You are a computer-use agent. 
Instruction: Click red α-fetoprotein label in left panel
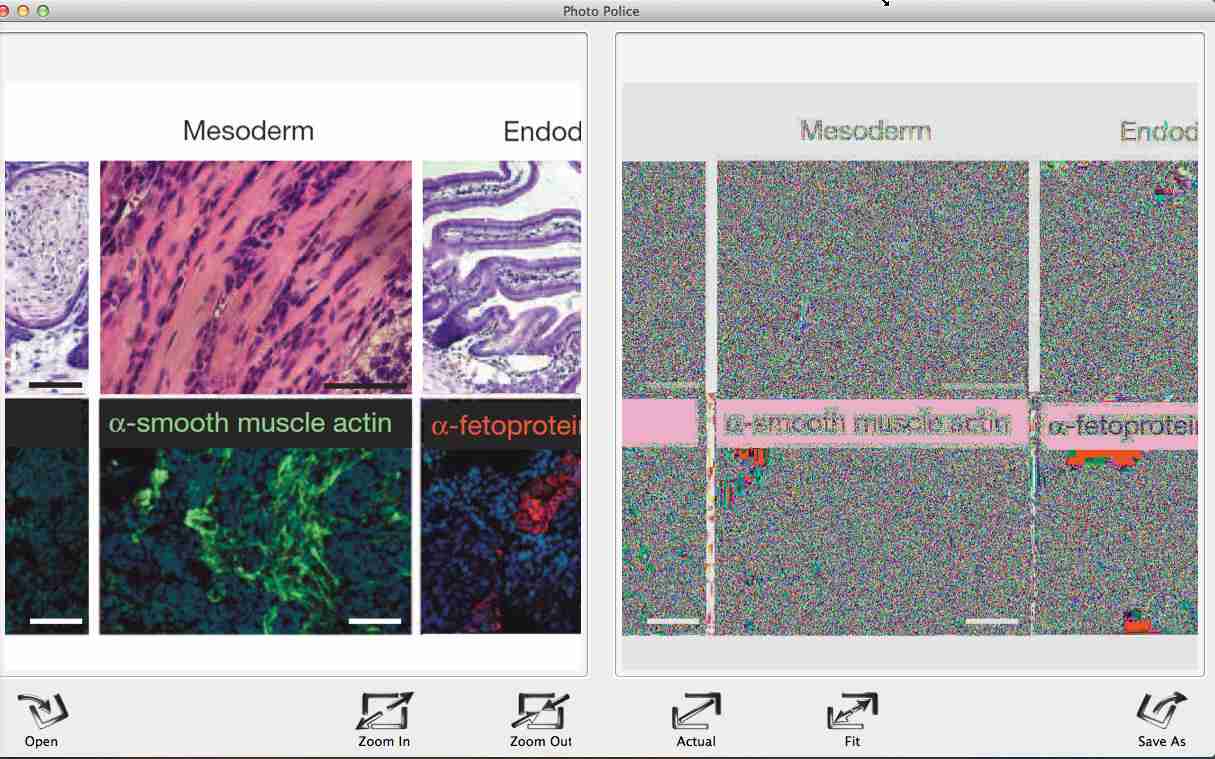pyautogui.click(x=505, y=426)
